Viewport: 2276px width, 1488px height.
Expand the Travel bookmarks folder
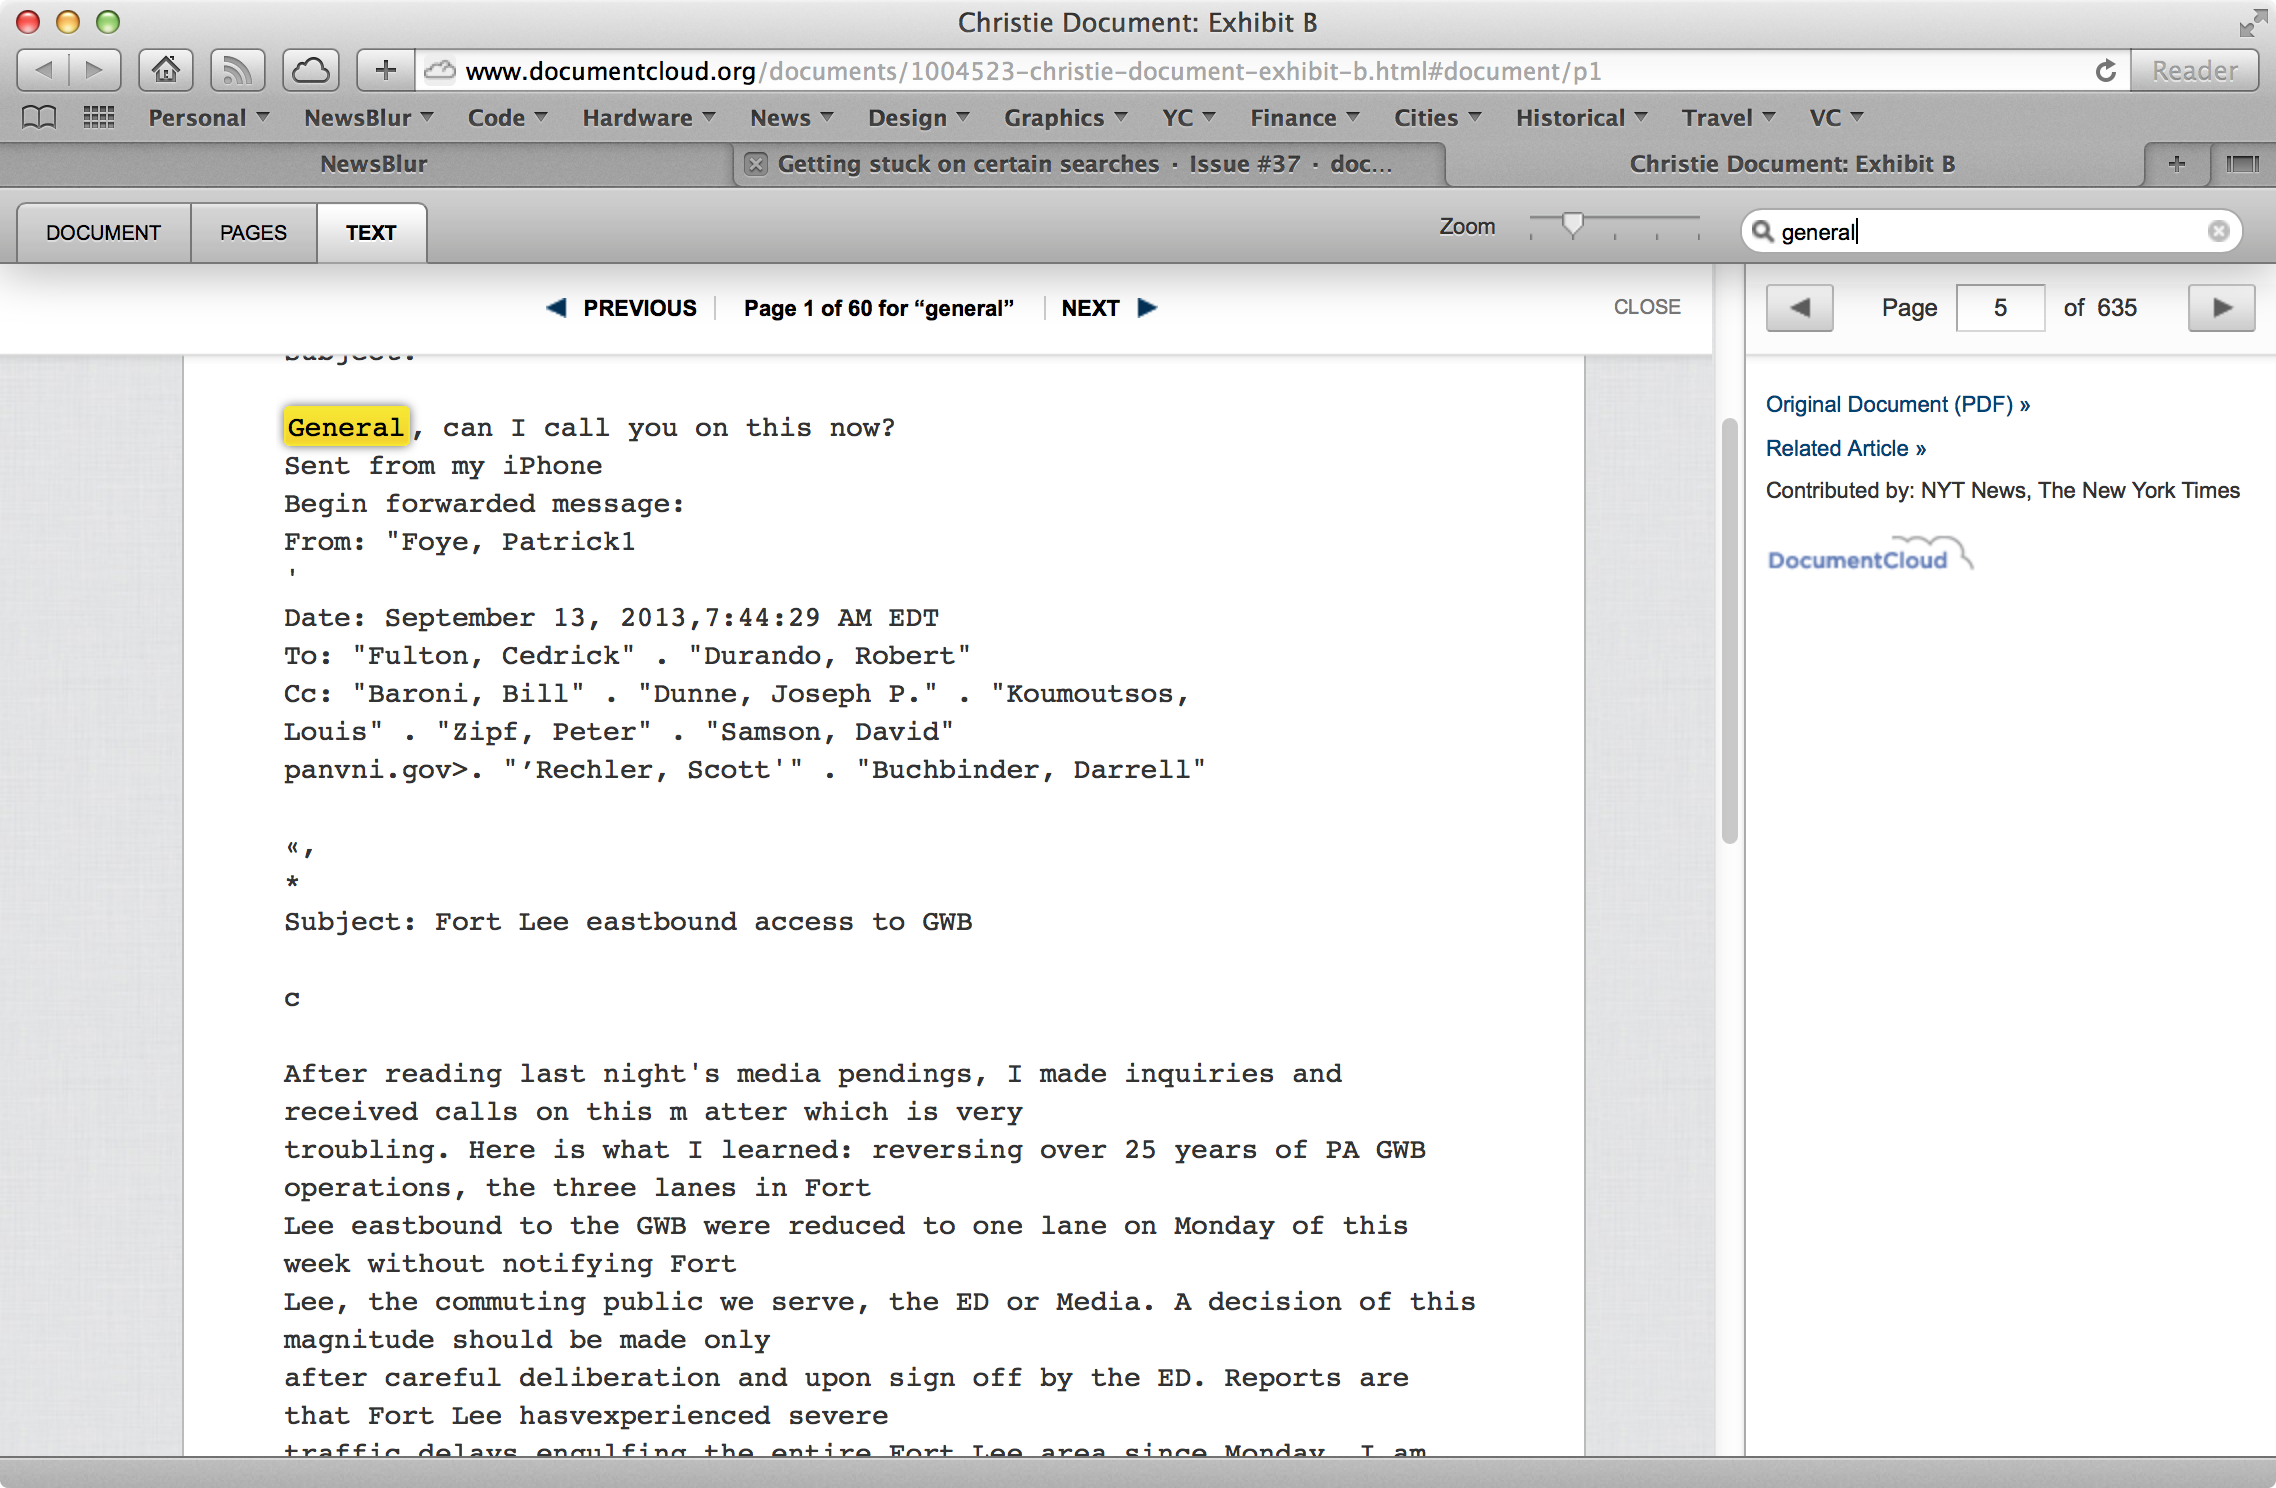point(1729,118)
